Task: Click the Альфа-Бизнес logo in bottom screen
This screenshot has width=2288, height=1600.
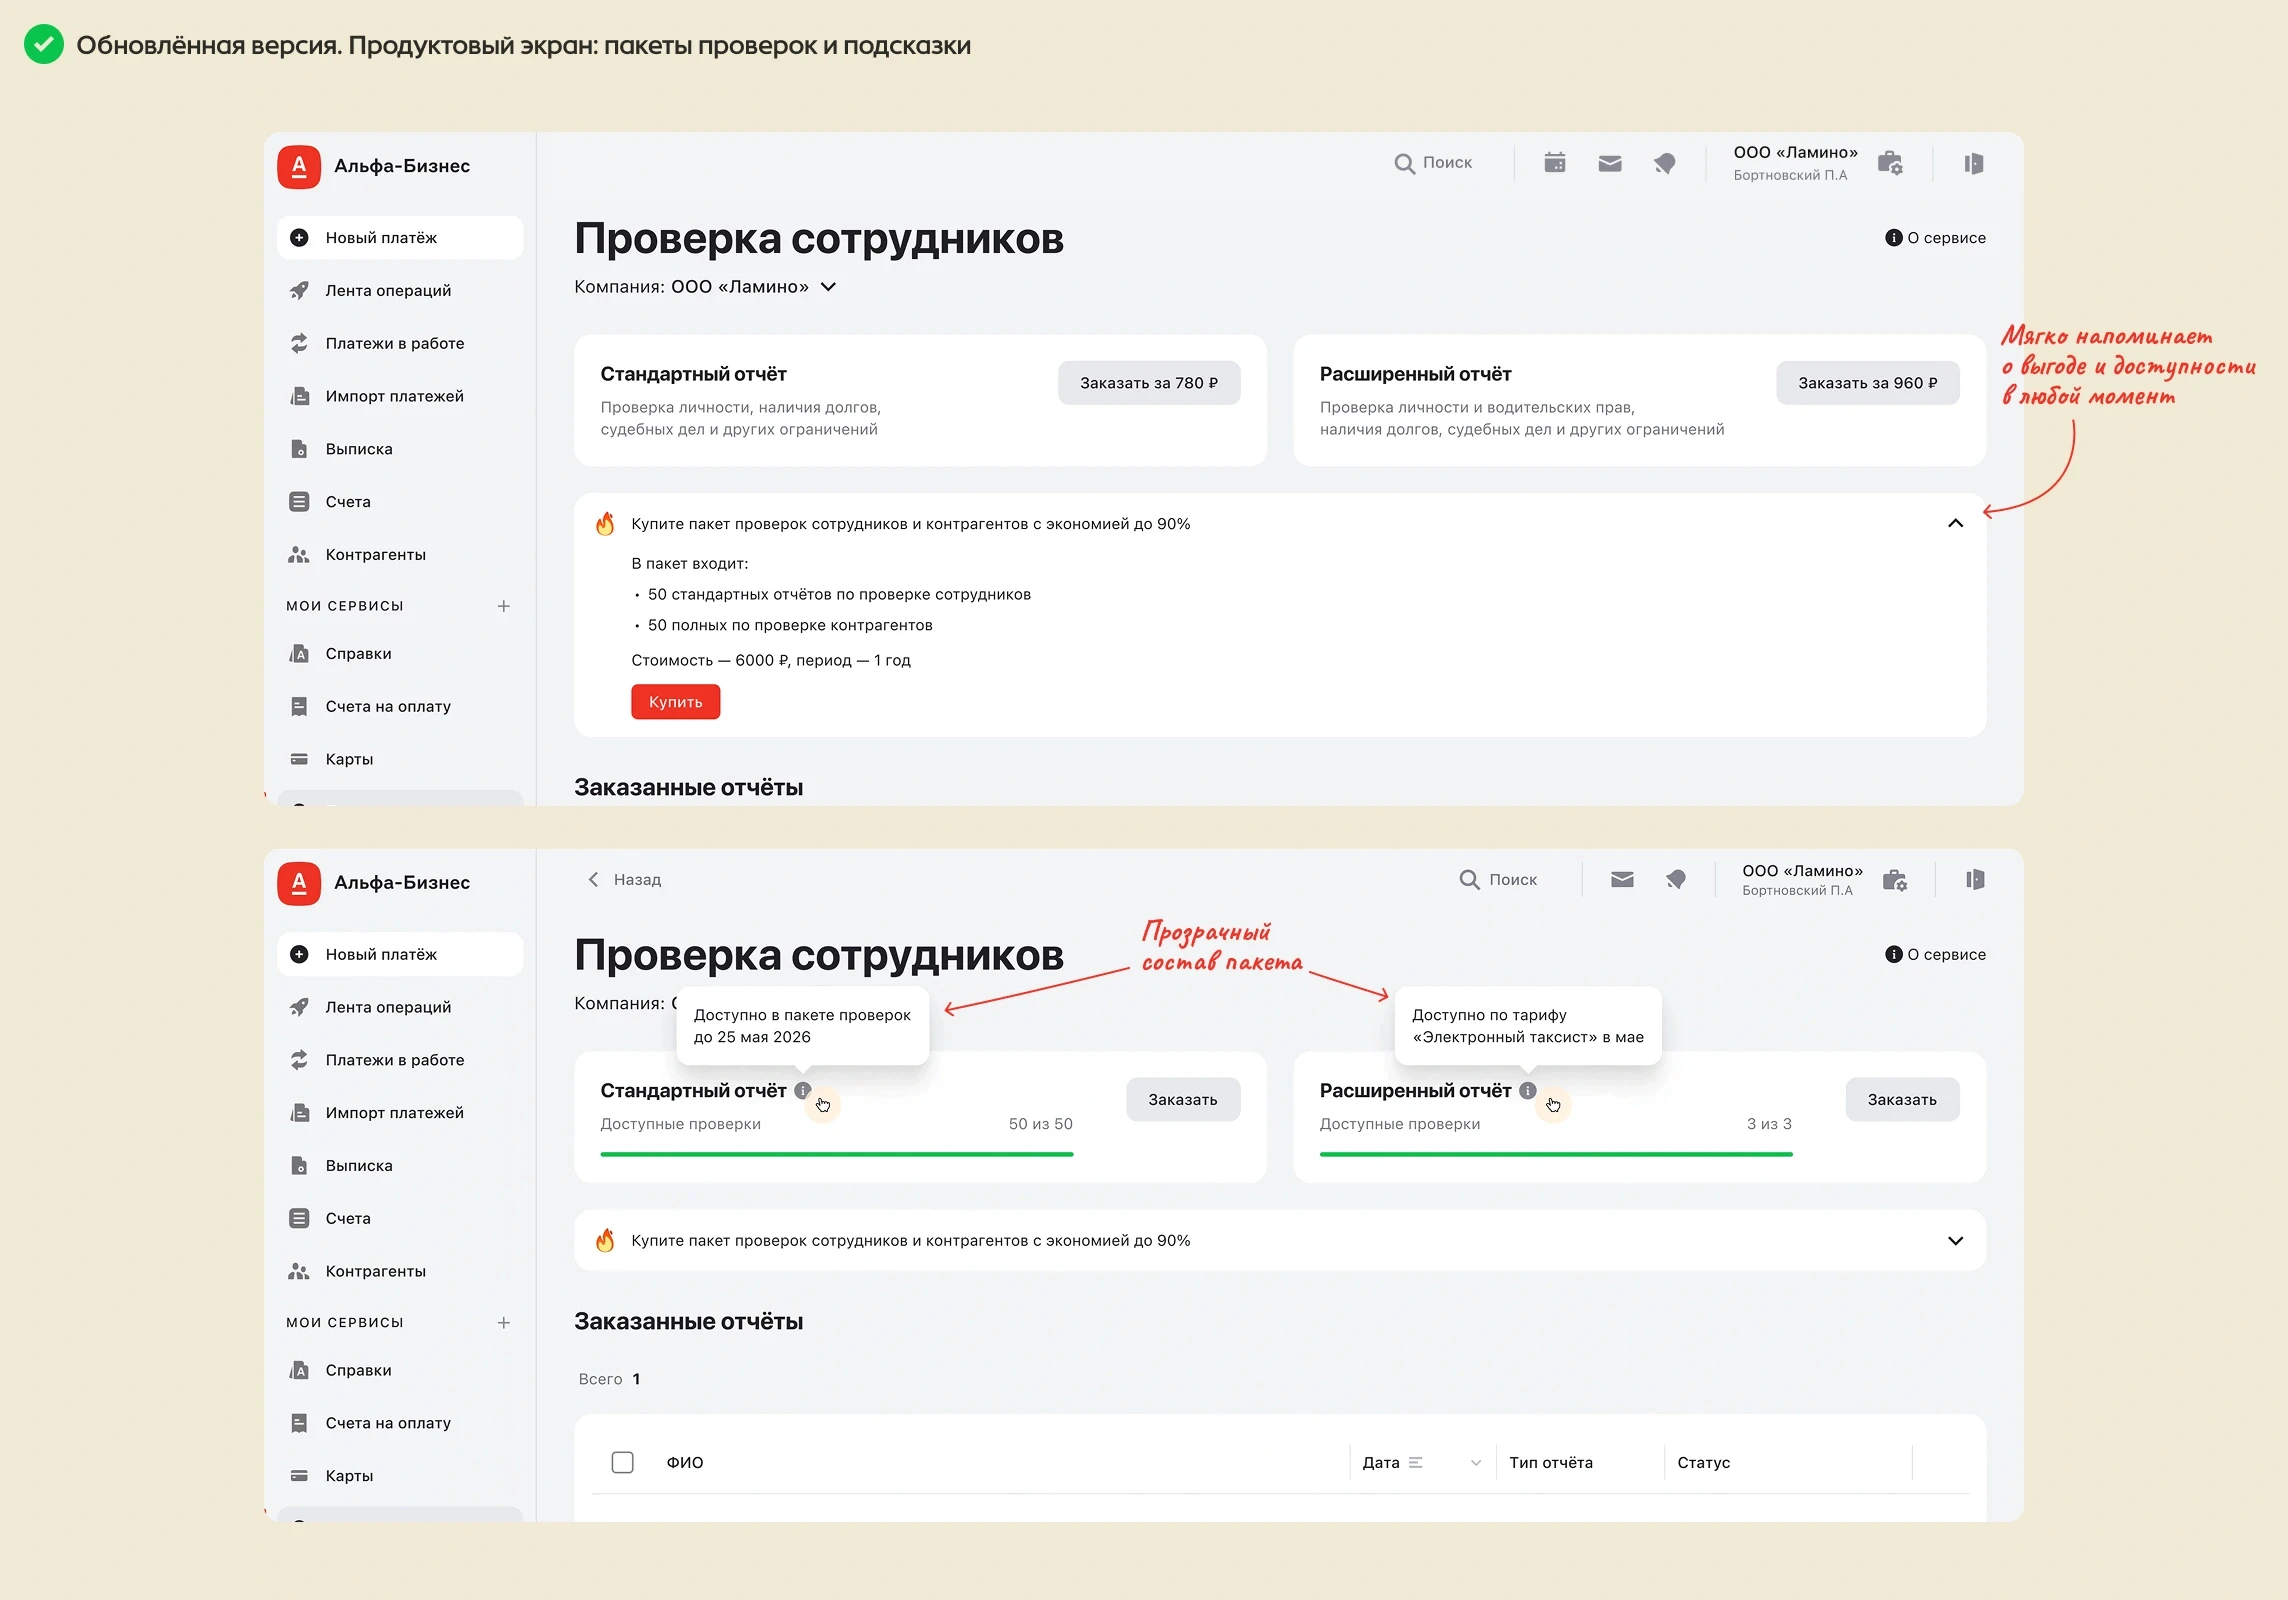Action: point(299,883)
